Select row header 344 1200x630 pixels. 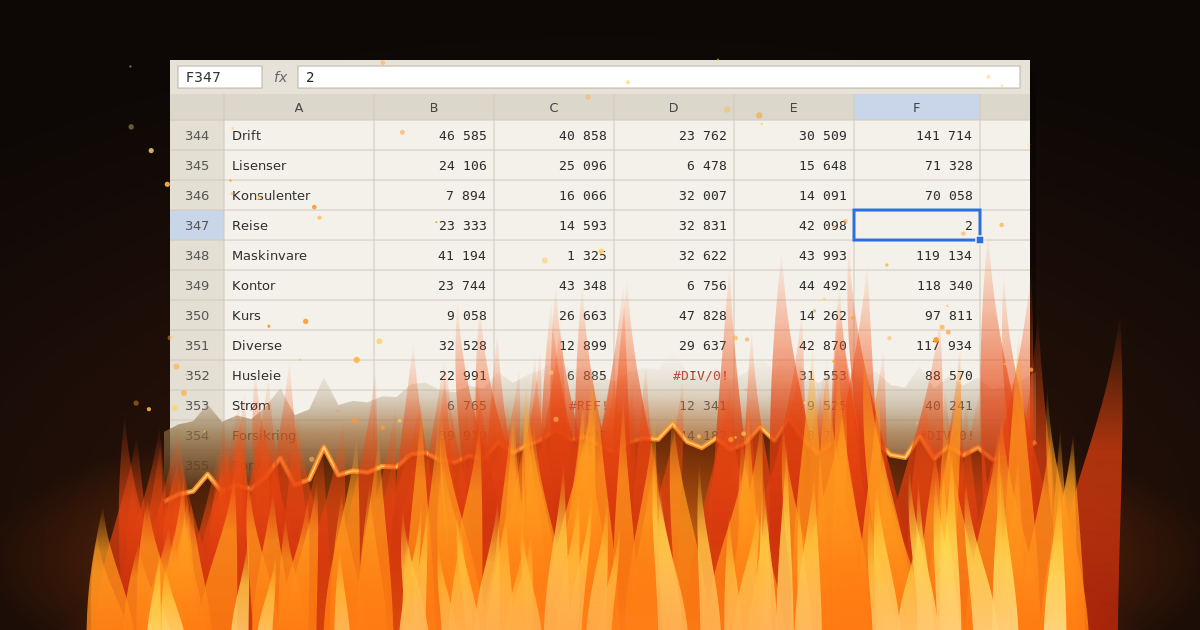[197, 136]
